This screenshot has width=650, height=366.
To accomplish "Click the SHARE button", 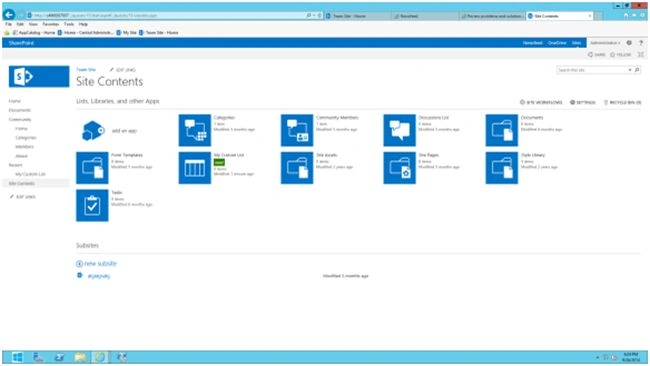I will (x=597, y=55).
